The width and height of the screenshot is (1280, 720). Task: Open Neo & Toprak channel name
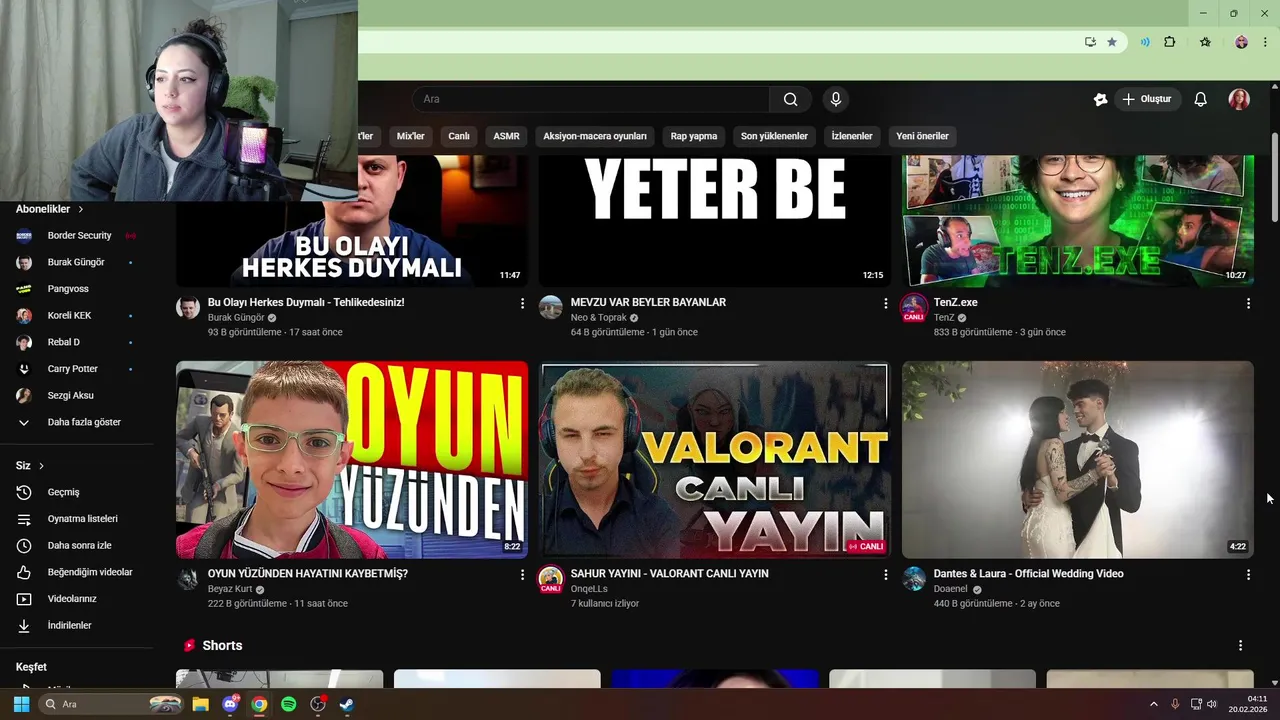click(598, 318)
